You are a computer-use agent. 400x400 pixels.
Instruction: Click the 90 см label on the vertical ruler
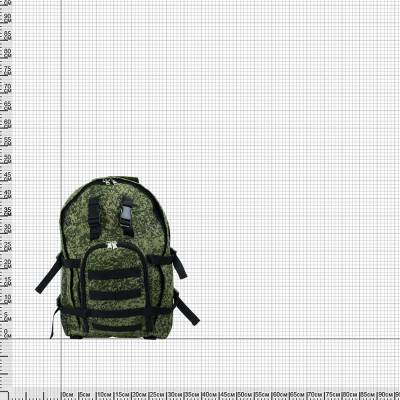pyautogui.click(x=7, y=18)
